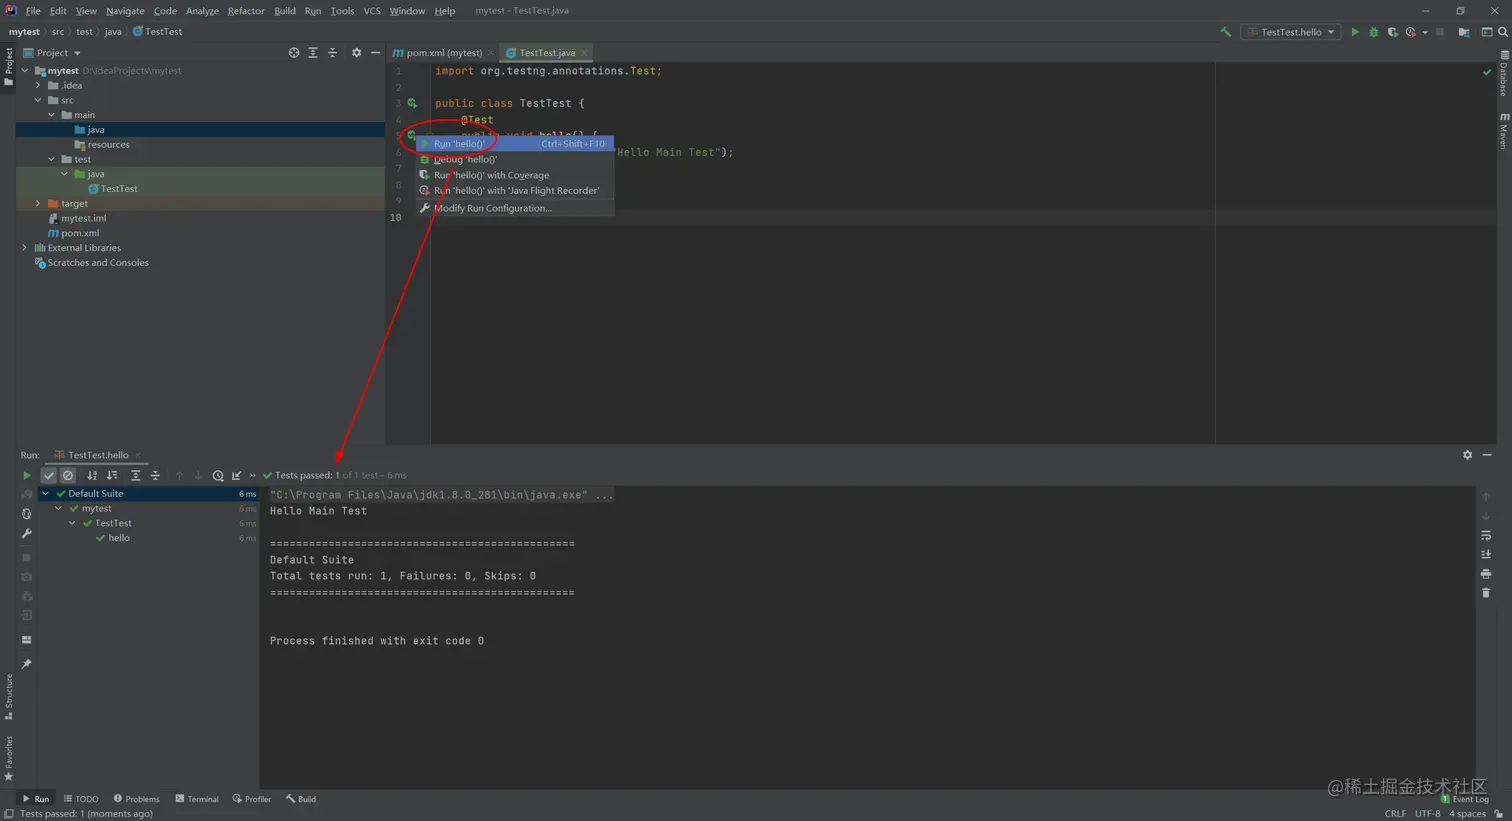The image size is (1512, 821).
Task: Open the Profiler tool window
Action: pos(252,799)
